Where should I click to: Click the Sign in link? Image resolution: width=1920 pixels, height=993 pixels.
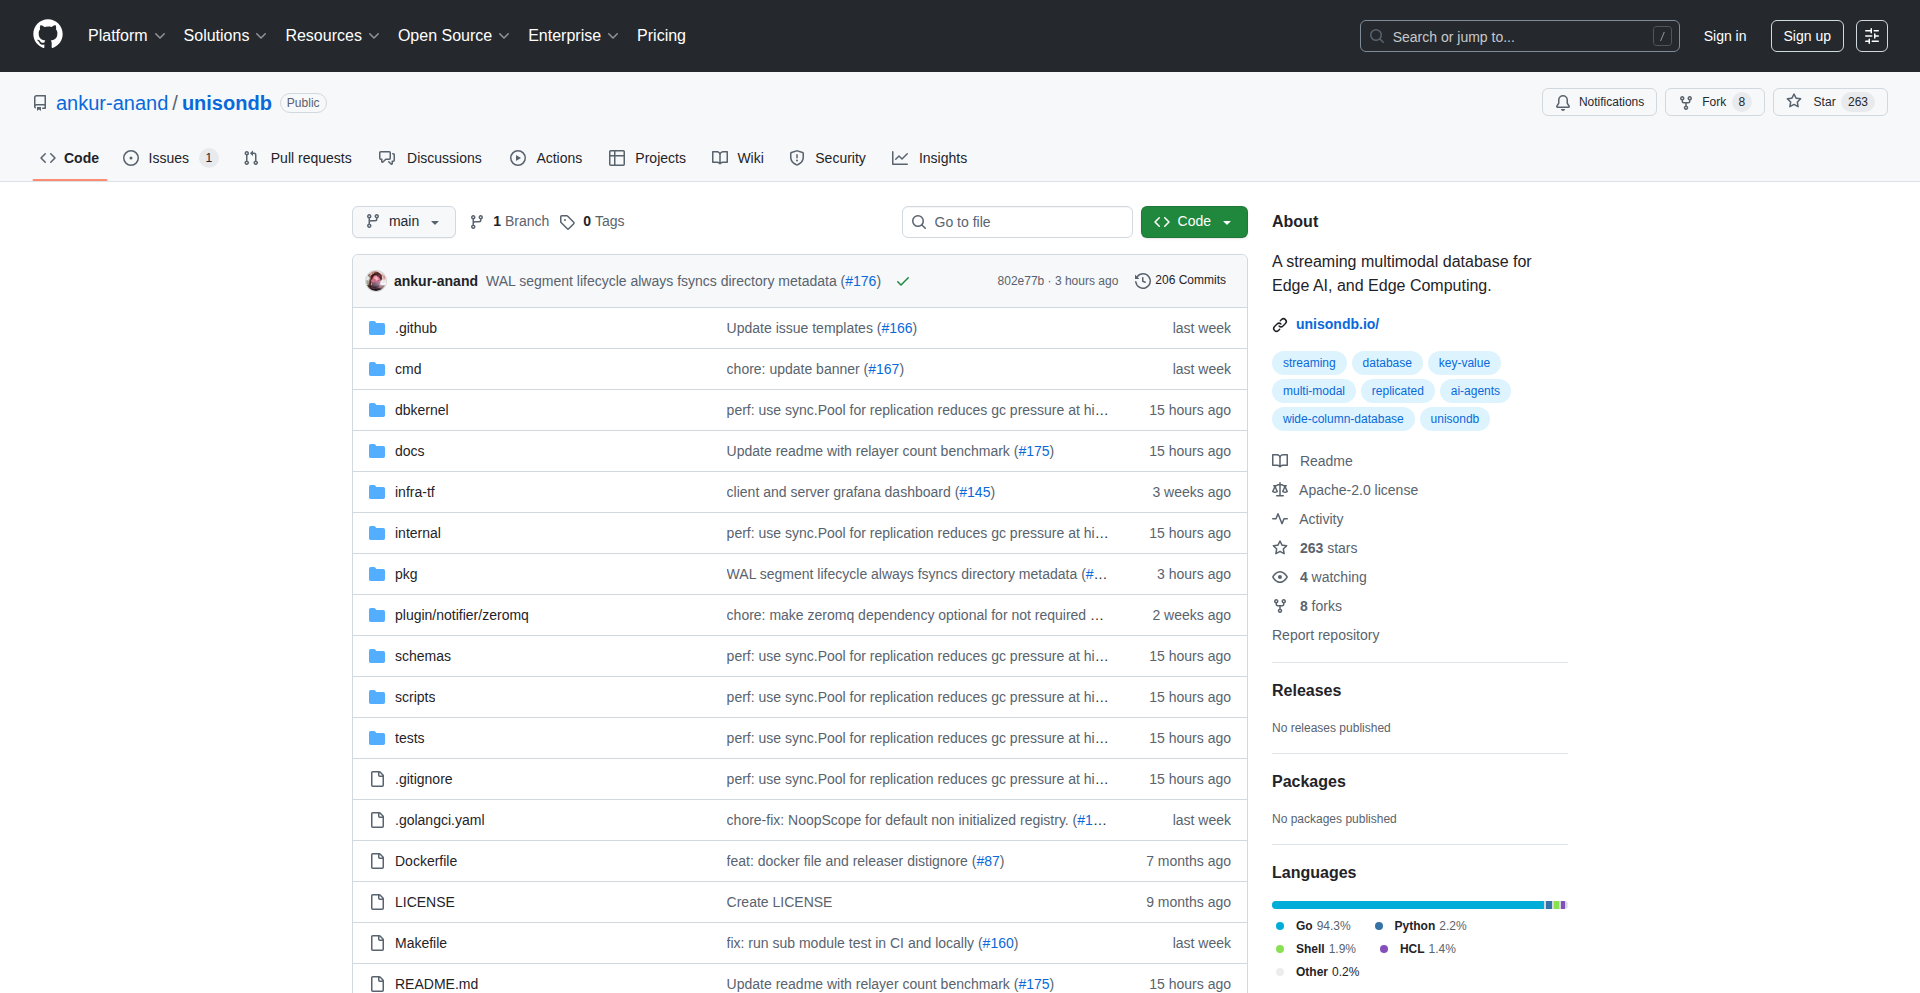tap(1724, 36)
